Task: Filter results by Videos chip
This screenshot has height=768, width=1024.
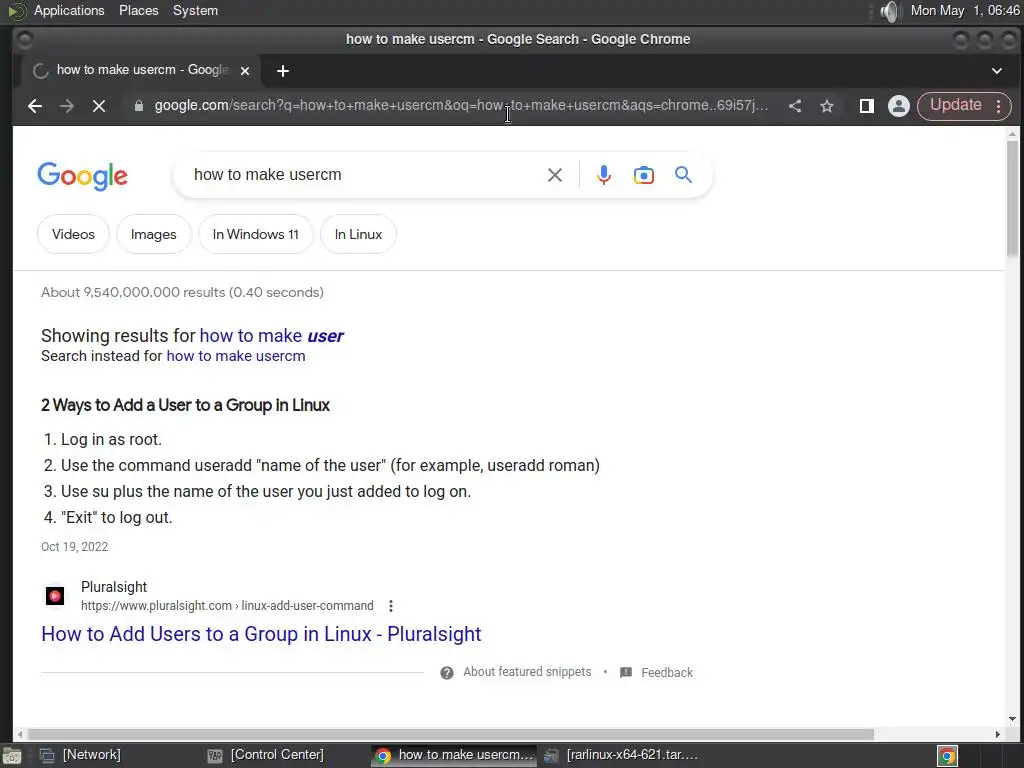Action: click(x=73, y=234)
